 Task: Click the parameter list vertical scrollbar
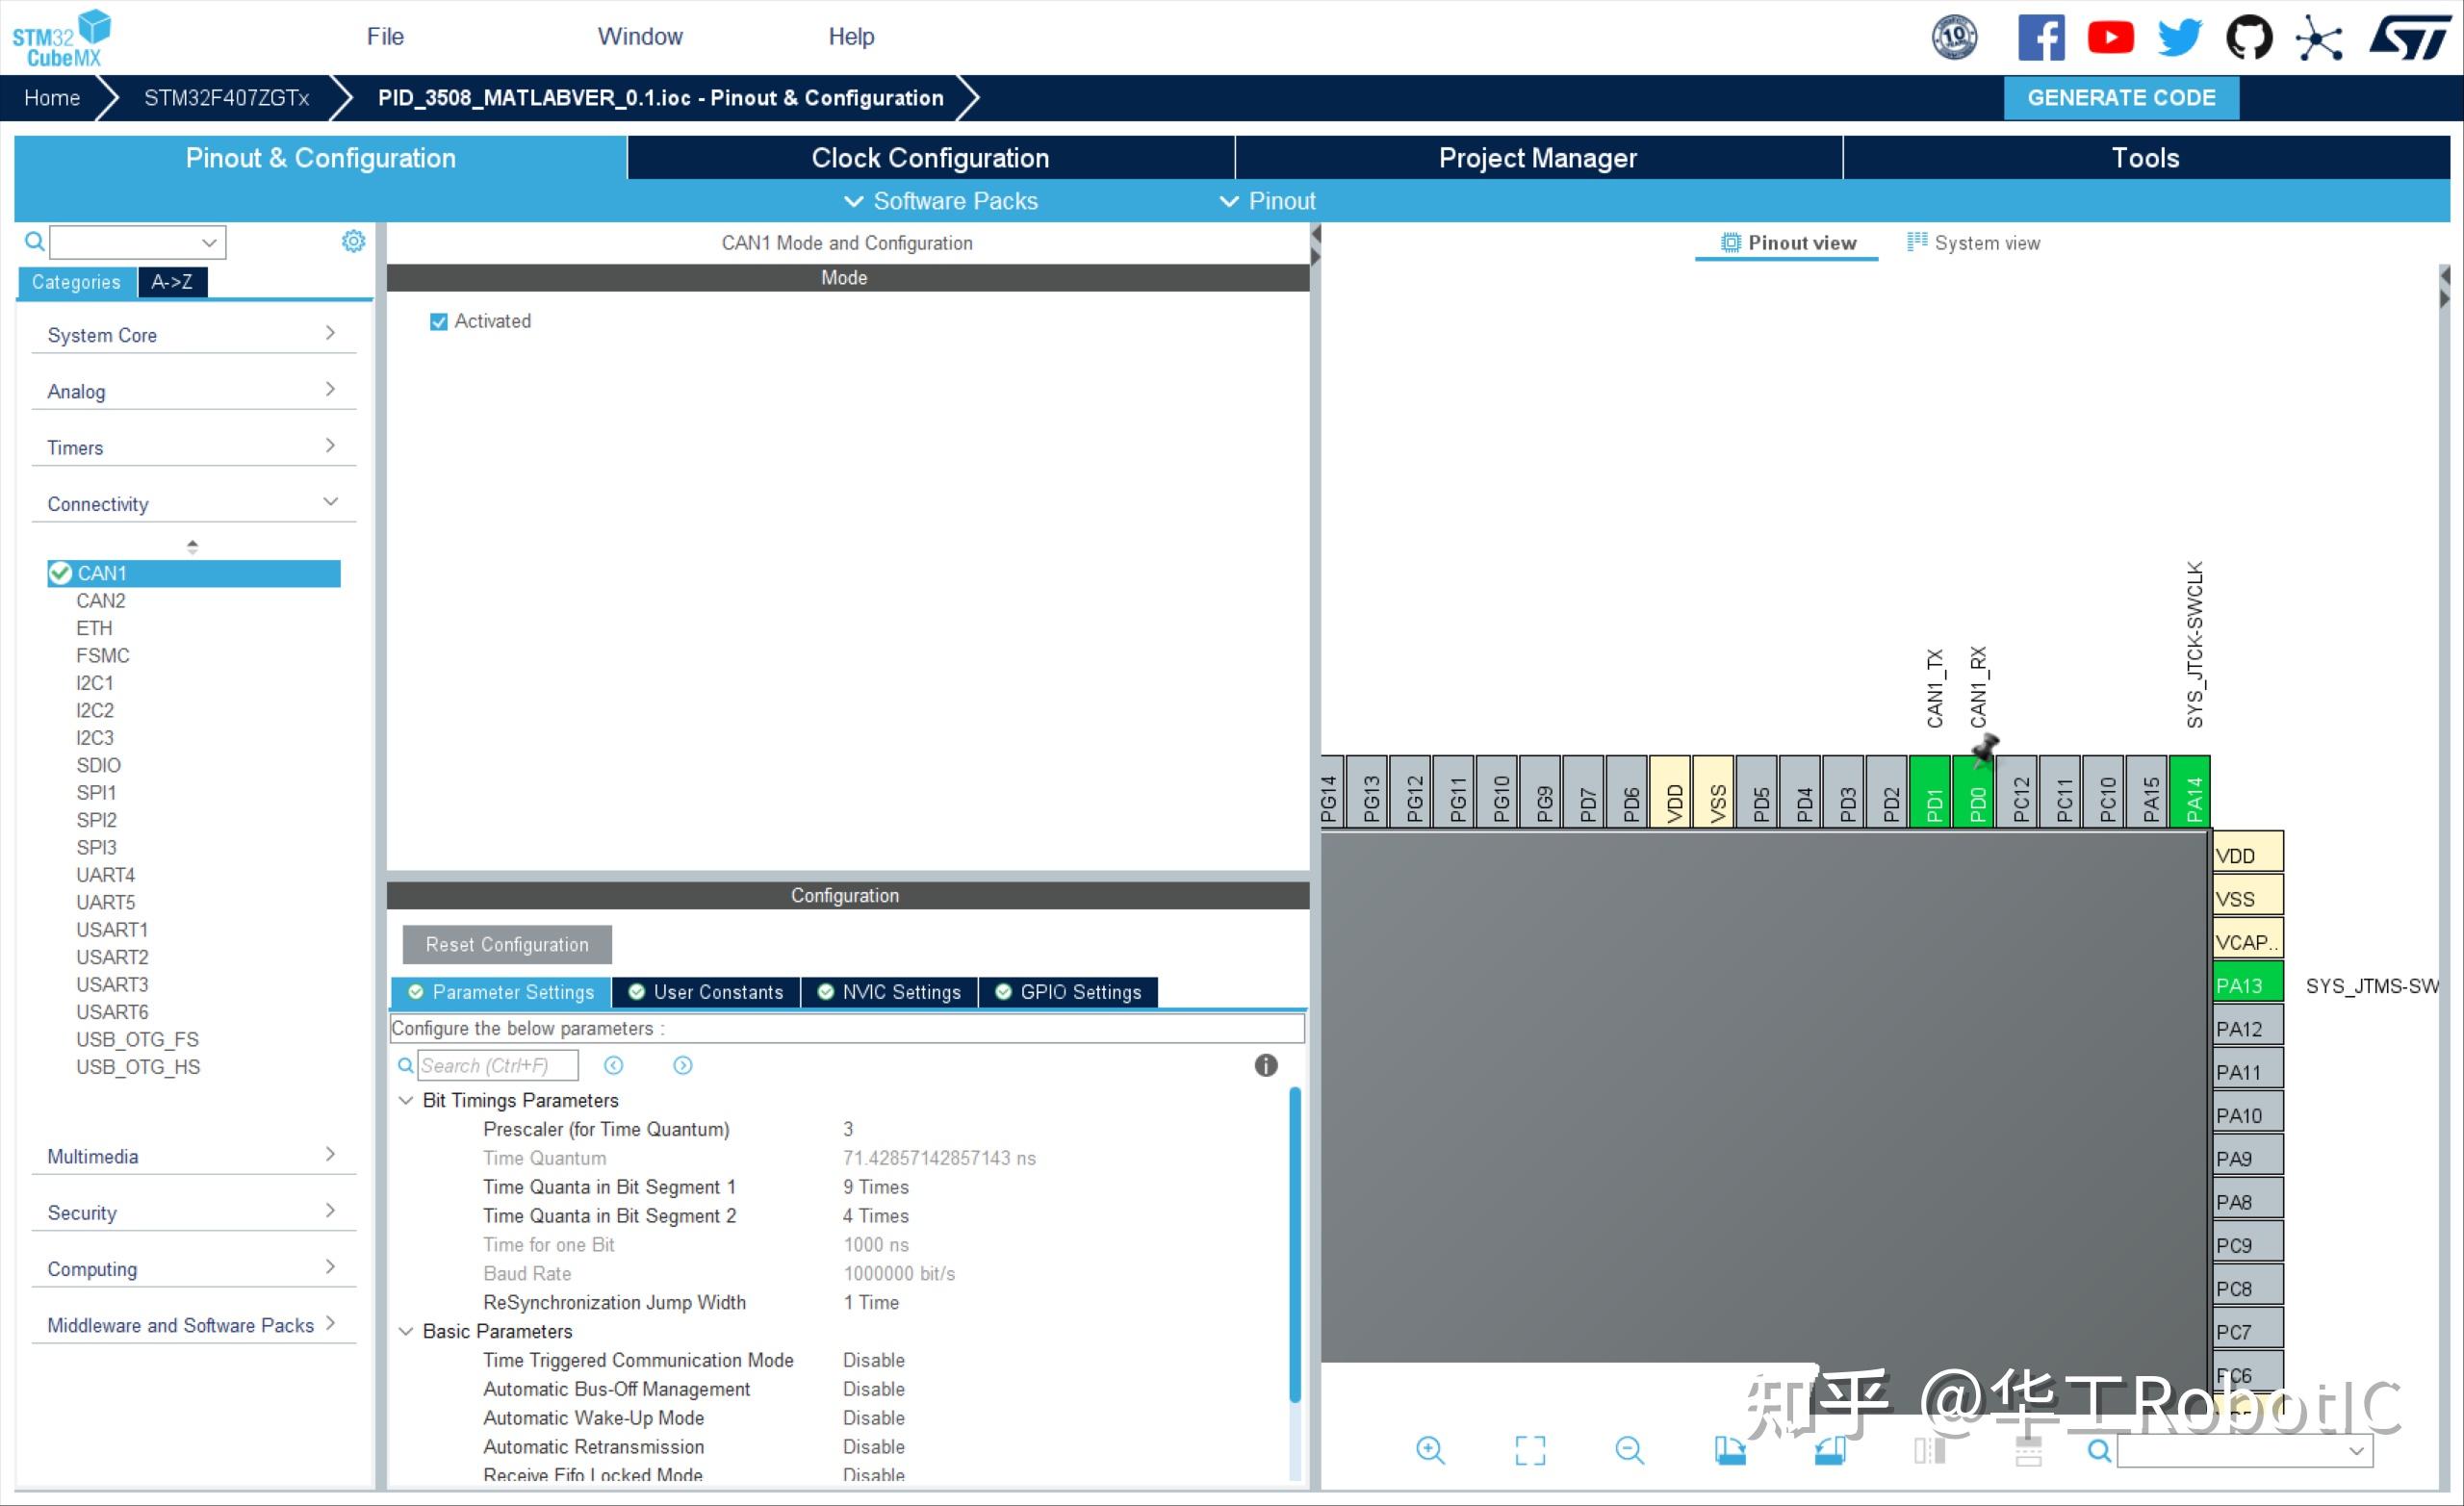(x=1294, y=1245)
